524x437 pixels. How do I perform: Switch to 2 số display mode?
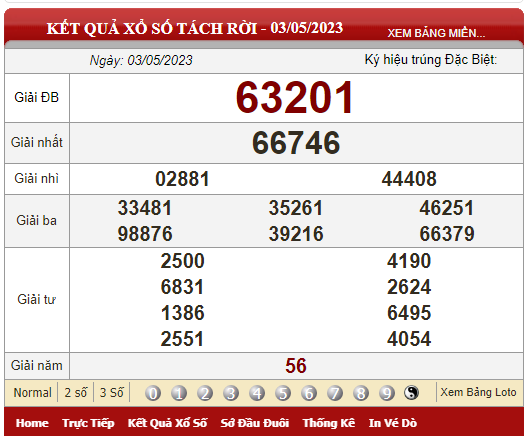point(76,393)
